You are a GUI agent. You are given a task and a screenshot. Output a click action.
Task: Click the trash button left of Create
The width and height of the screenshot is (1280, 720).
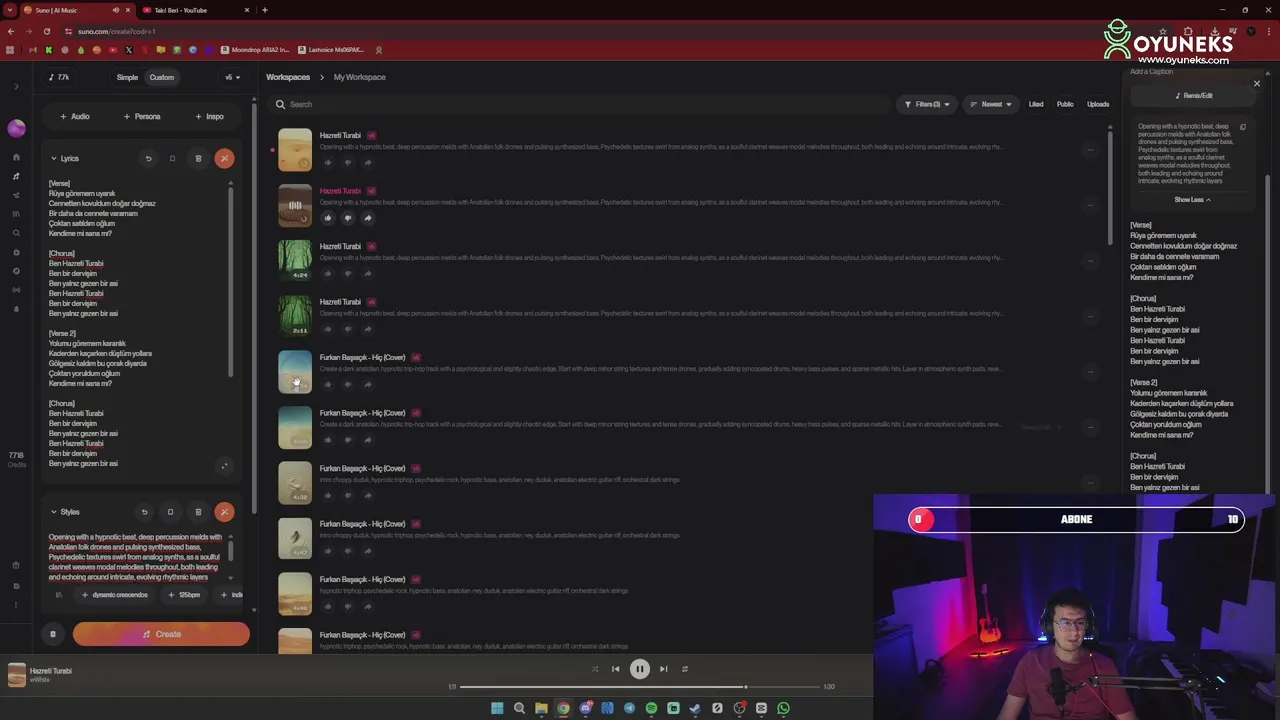(53, 634)
